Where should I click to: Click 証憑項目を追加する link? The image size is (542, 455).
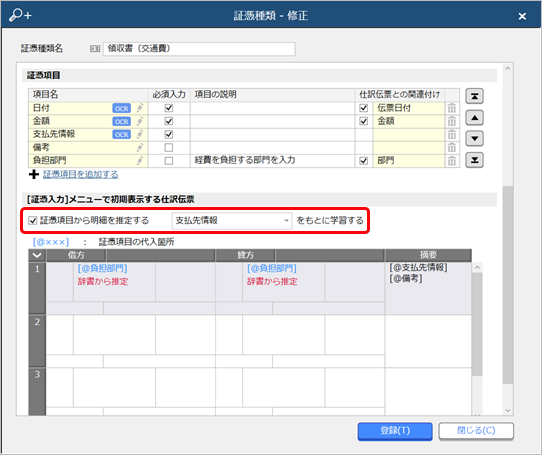[81, 175]
